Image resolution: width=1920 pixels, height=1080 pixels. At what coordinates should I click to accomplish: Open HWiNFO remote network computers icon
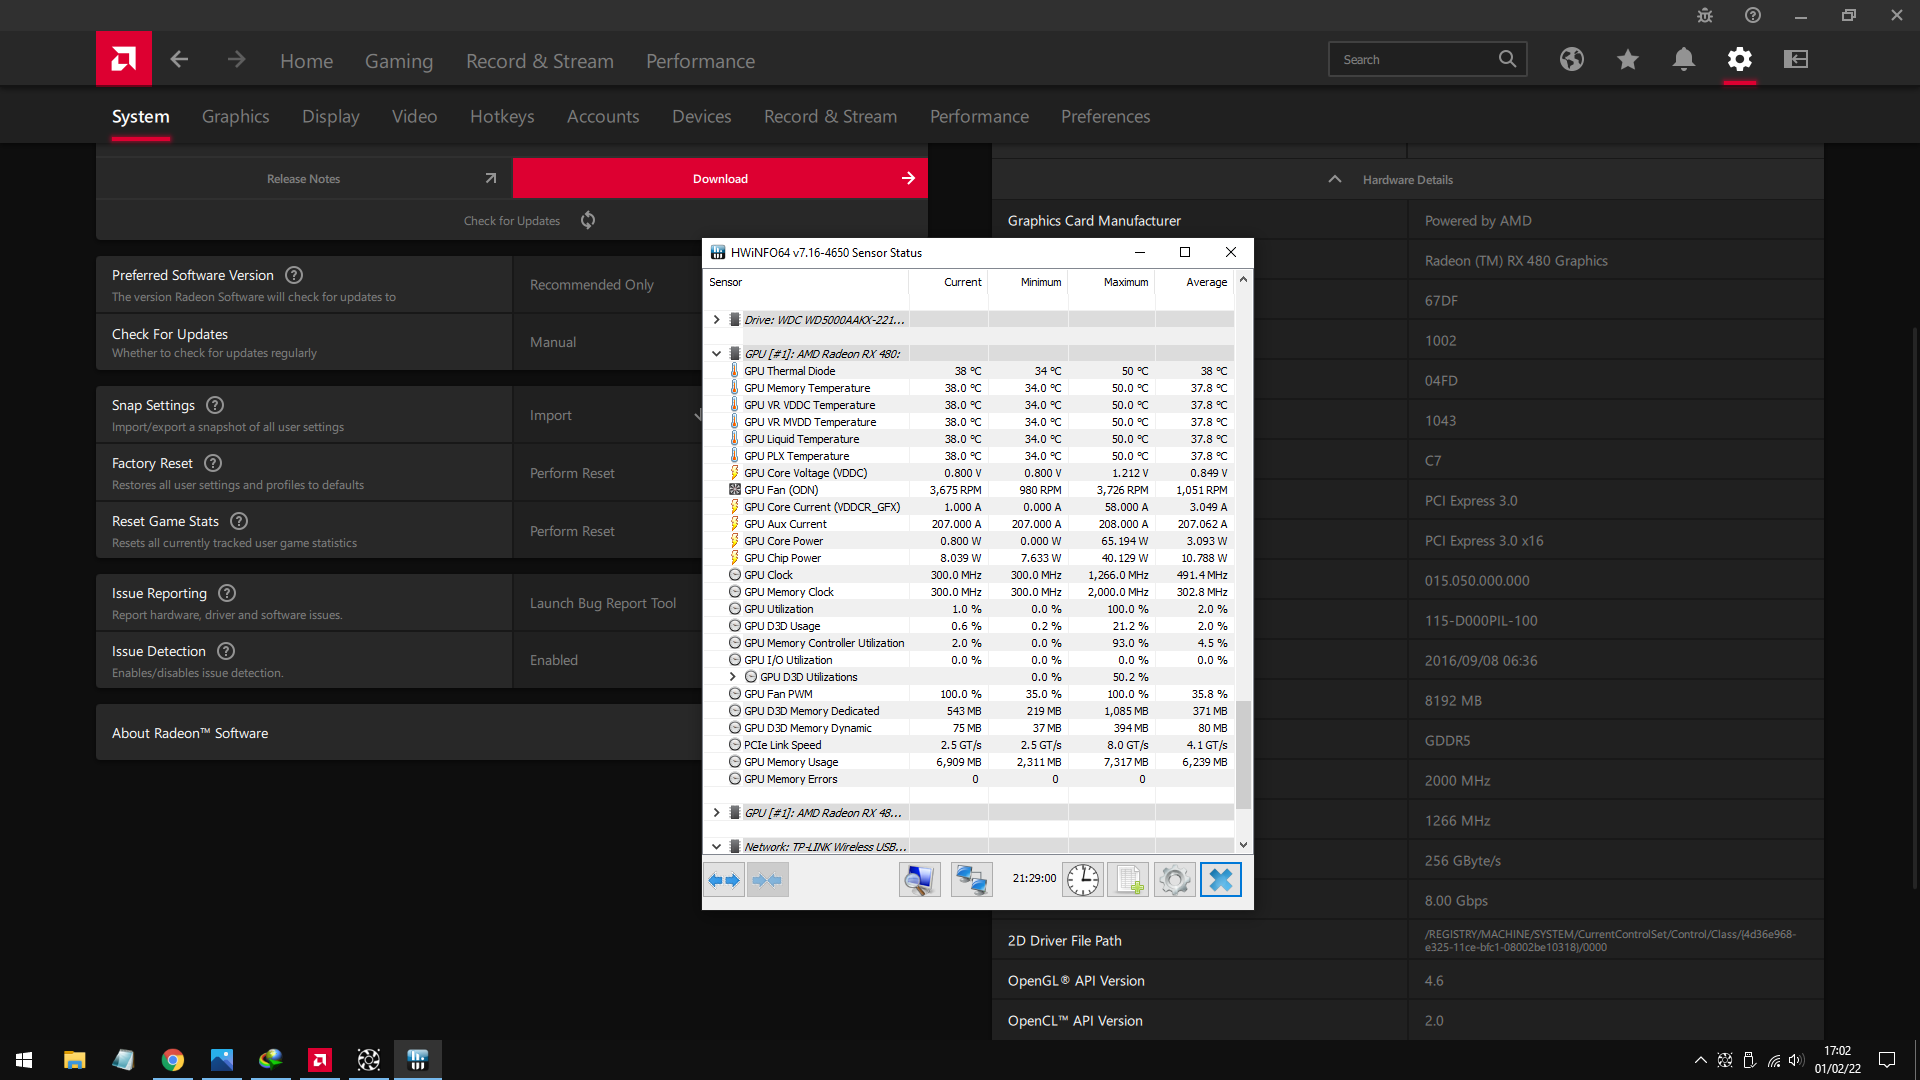click(x=972, y=880)
